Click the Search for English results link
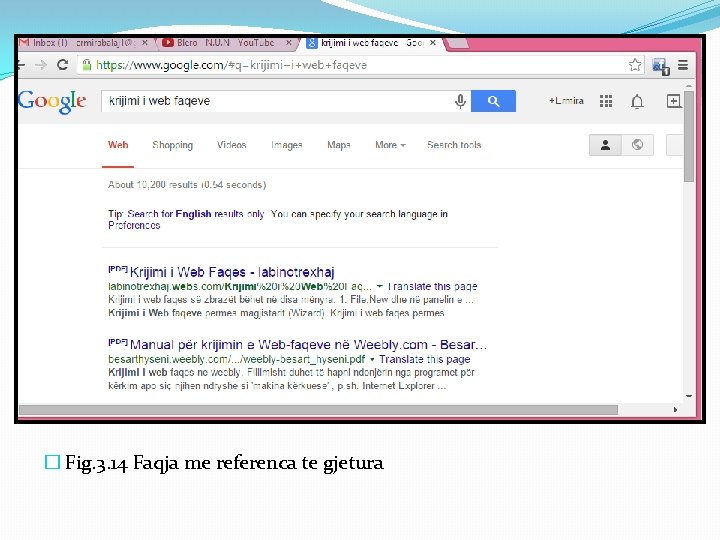This screenshot has width=720, height=540. (x=196, y=214)
